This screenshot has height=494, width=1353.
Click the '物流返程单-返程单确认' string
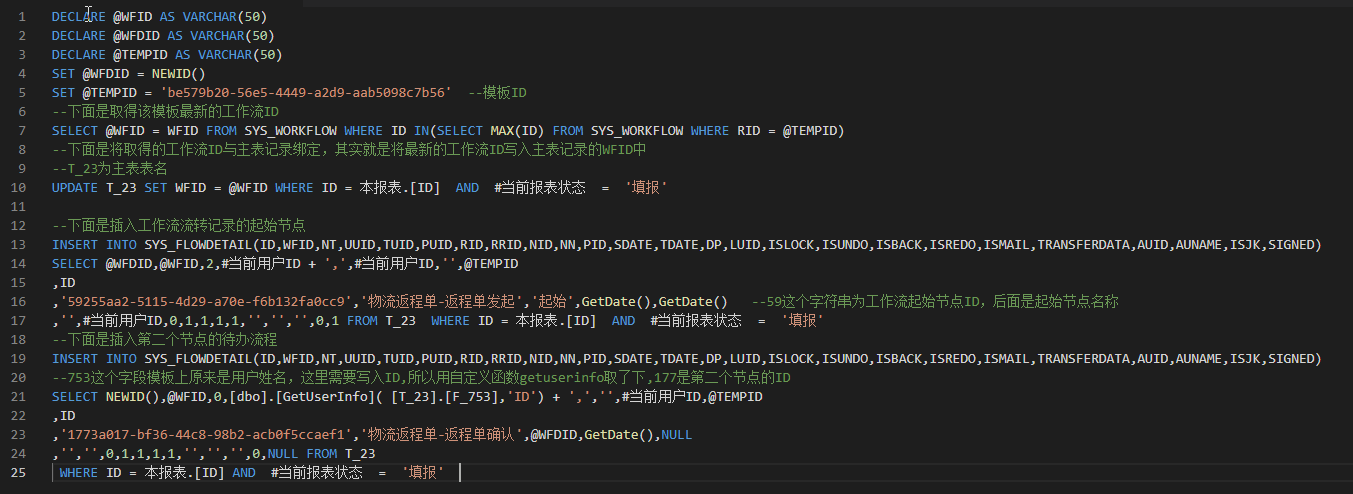pyautogui.click(x=443, y=435)
